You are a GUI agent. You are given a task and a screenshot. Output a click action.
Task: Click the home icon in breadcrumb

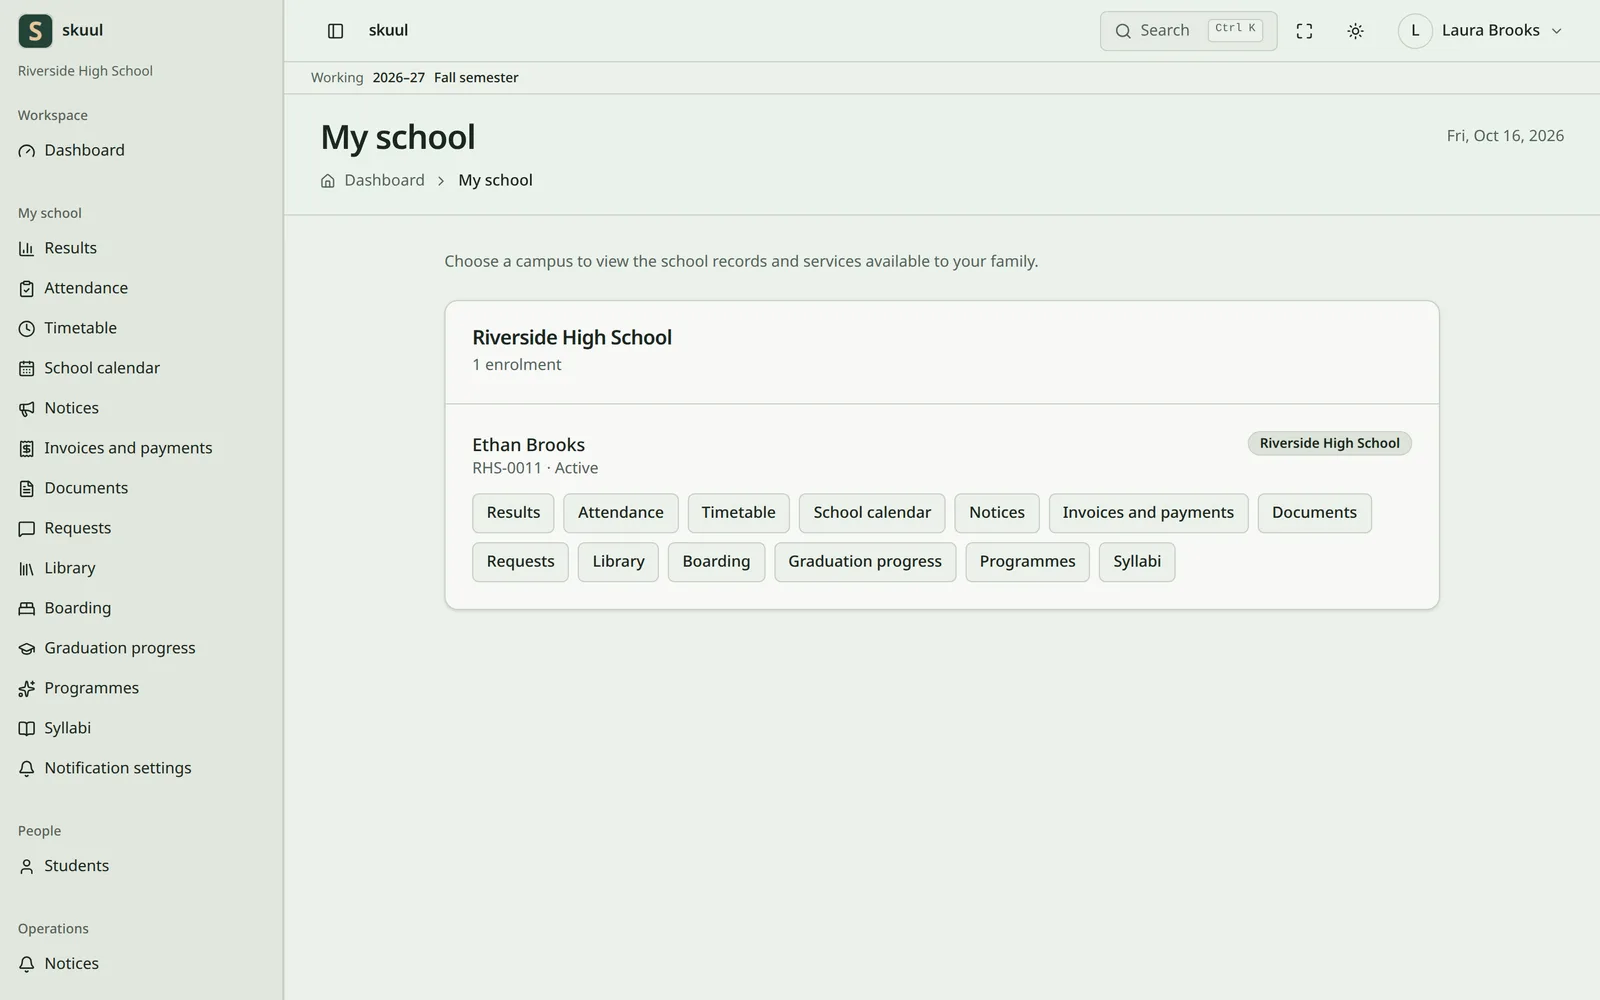328,181
